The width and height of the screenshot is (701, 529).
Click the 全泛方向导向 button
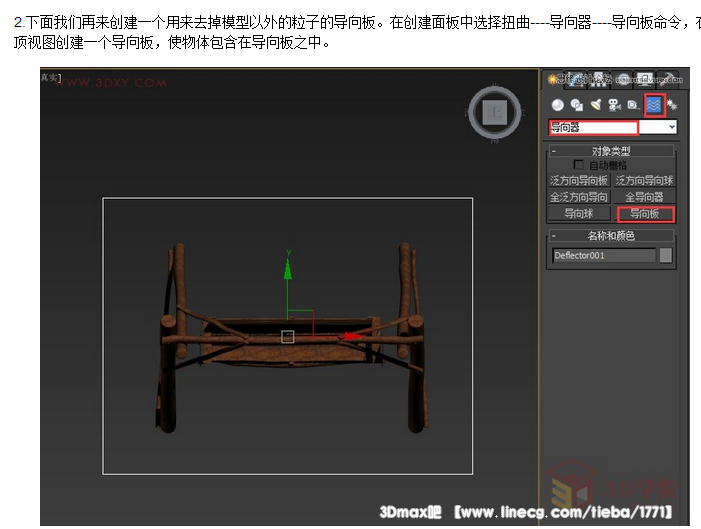pos(579,197)
